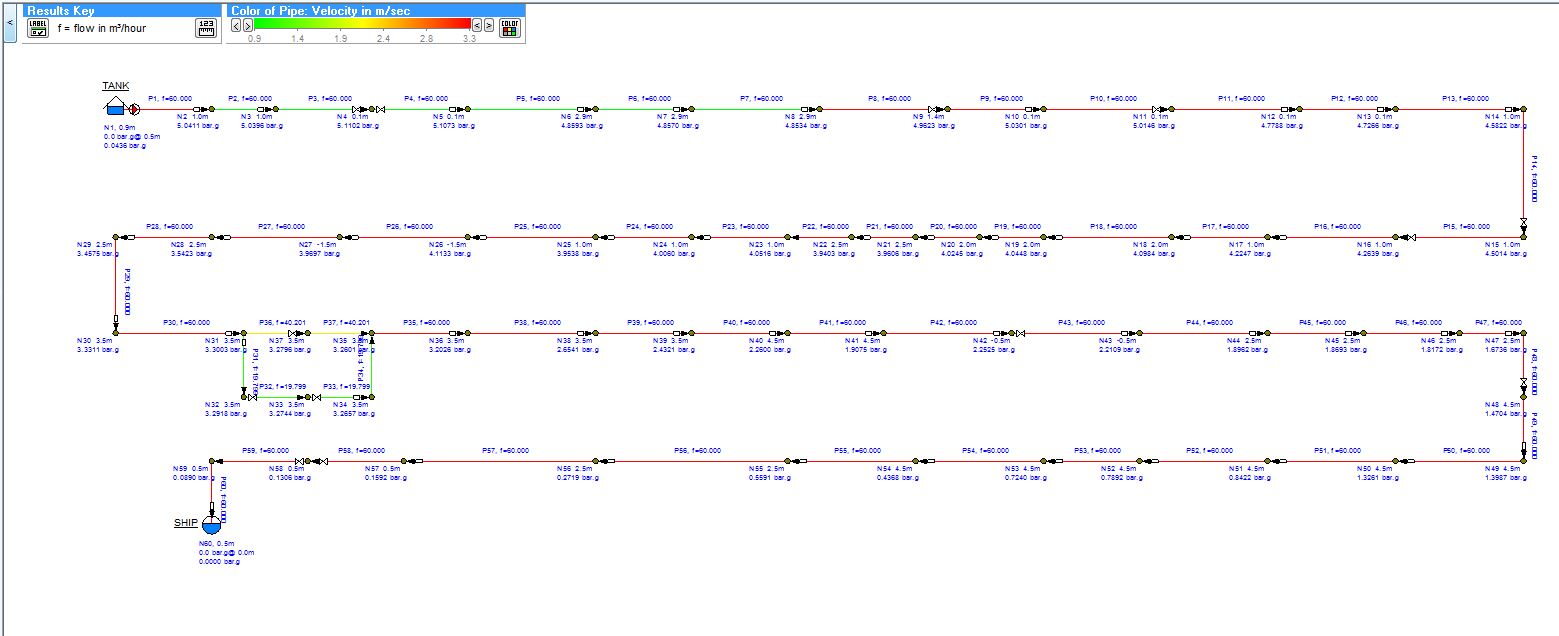Select the pipe label P1, f=60.000
This screenshot has width=1559, height=636.
[x=171, y=98]
